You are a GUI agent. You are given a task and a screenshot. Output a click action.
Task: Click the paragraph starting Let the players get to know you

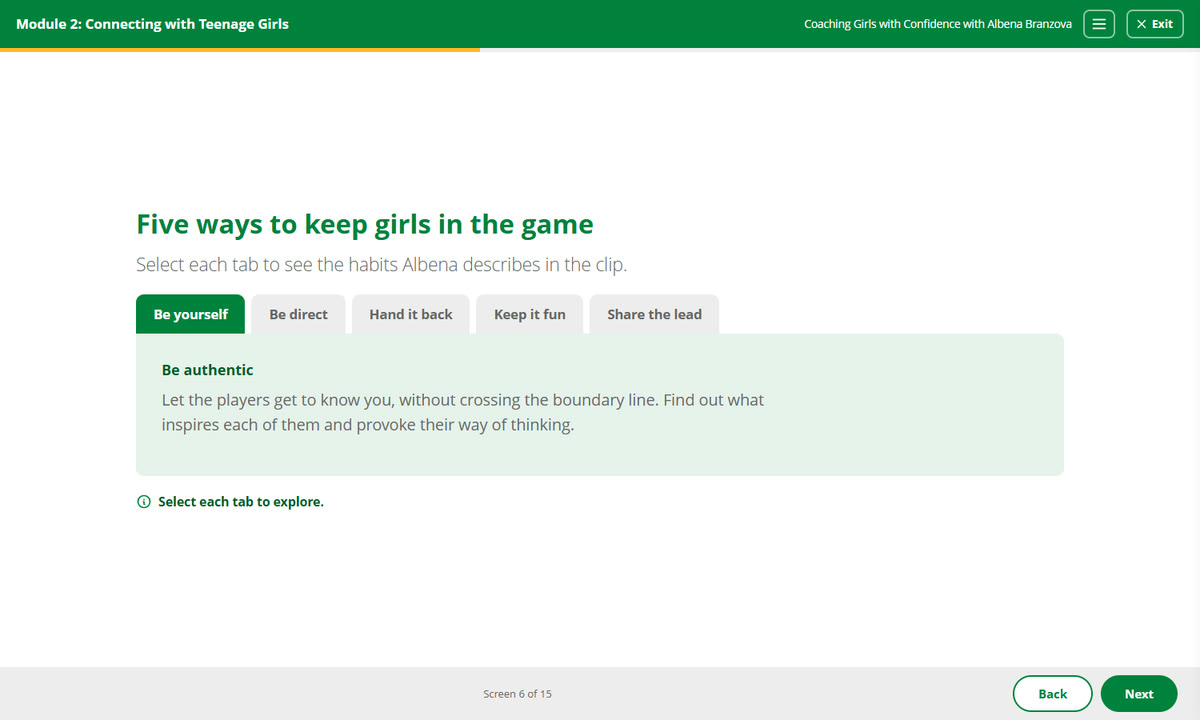click(463, 412)
